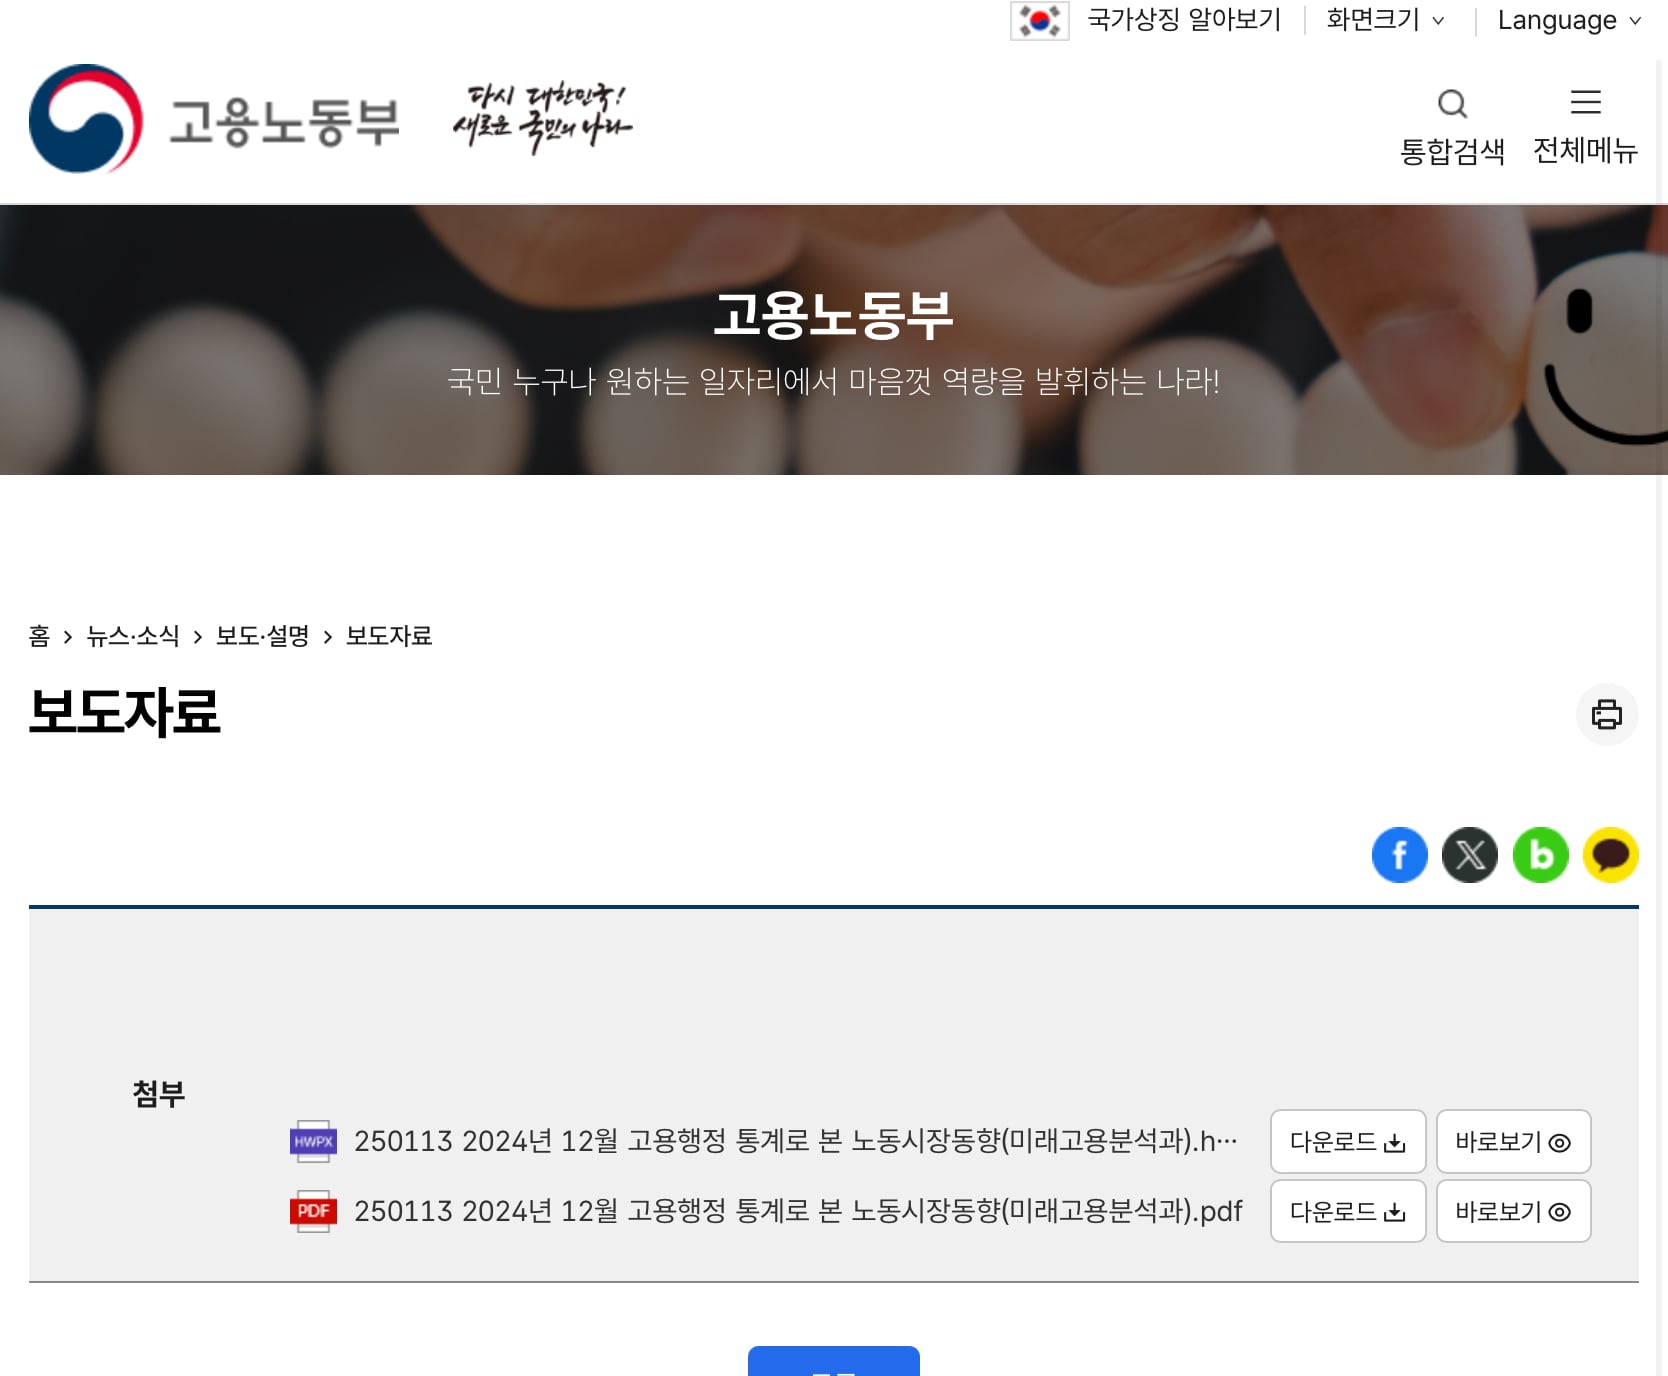
Task: Share via KakaoTalk
Action: click(x=1610, y=855)
